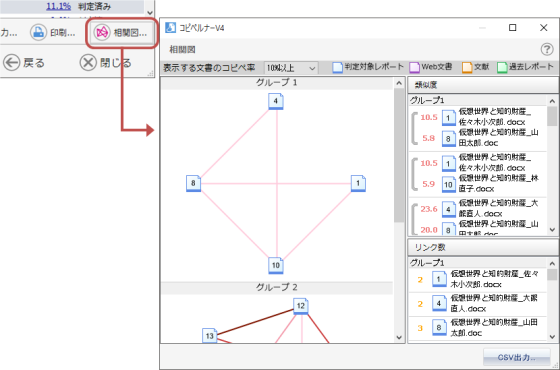The height and width of the screenshot is (370, 560).
Task: Select 山田太郎.doc row in link count list
Action: 478,328
